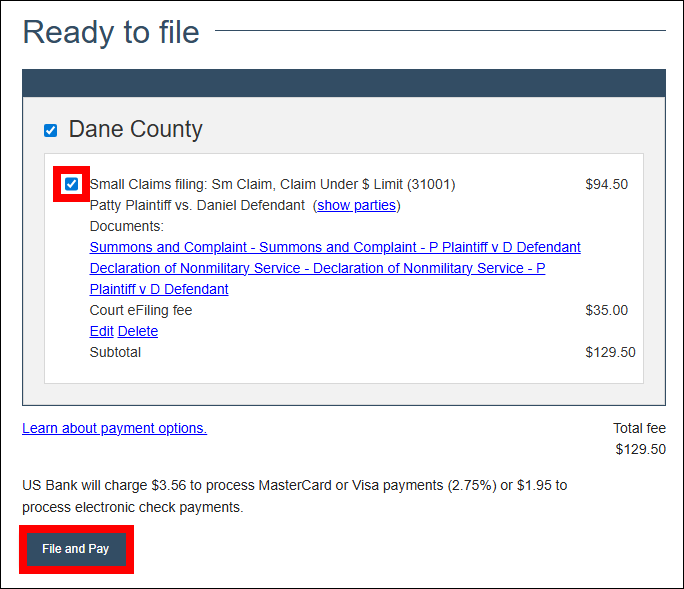Screen dimensions: 684x589
Task: Open the Summons and Complaint document link
Action: click(335, 247)
